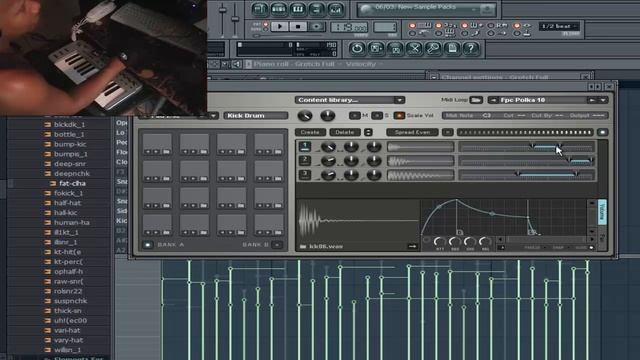This screenshot has height=360, width=640.
Task: Open the 1/2 beat snap dropdown
Action: (559, 27)
